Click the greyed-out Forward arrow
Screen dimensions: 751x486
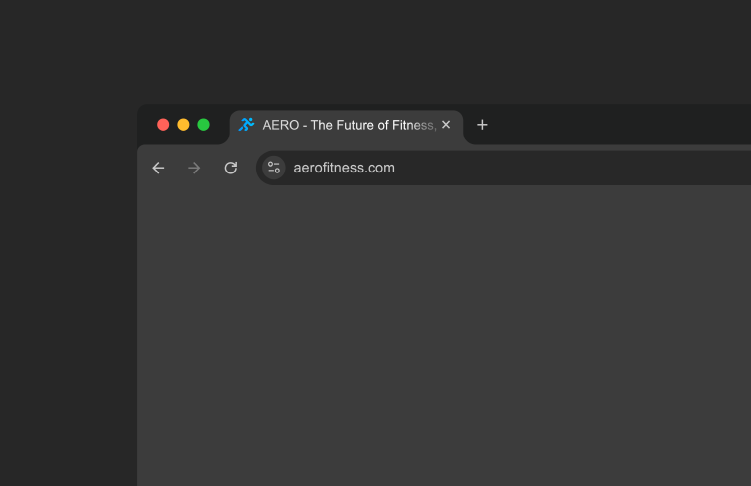[x=194, y=168]
